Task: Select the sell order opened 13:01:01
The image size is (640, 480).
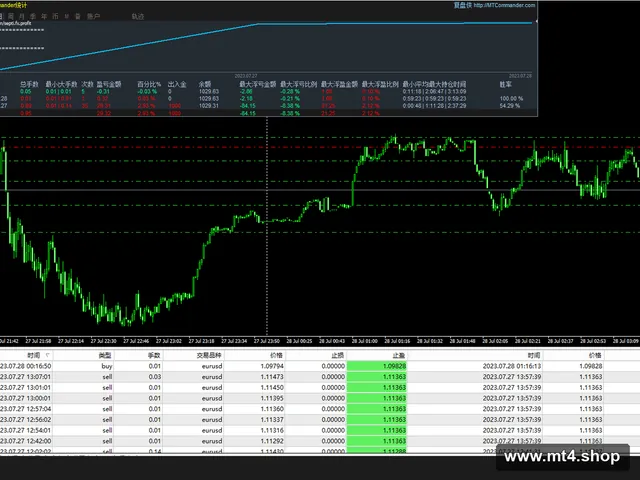Action: [x=320, y=387]
